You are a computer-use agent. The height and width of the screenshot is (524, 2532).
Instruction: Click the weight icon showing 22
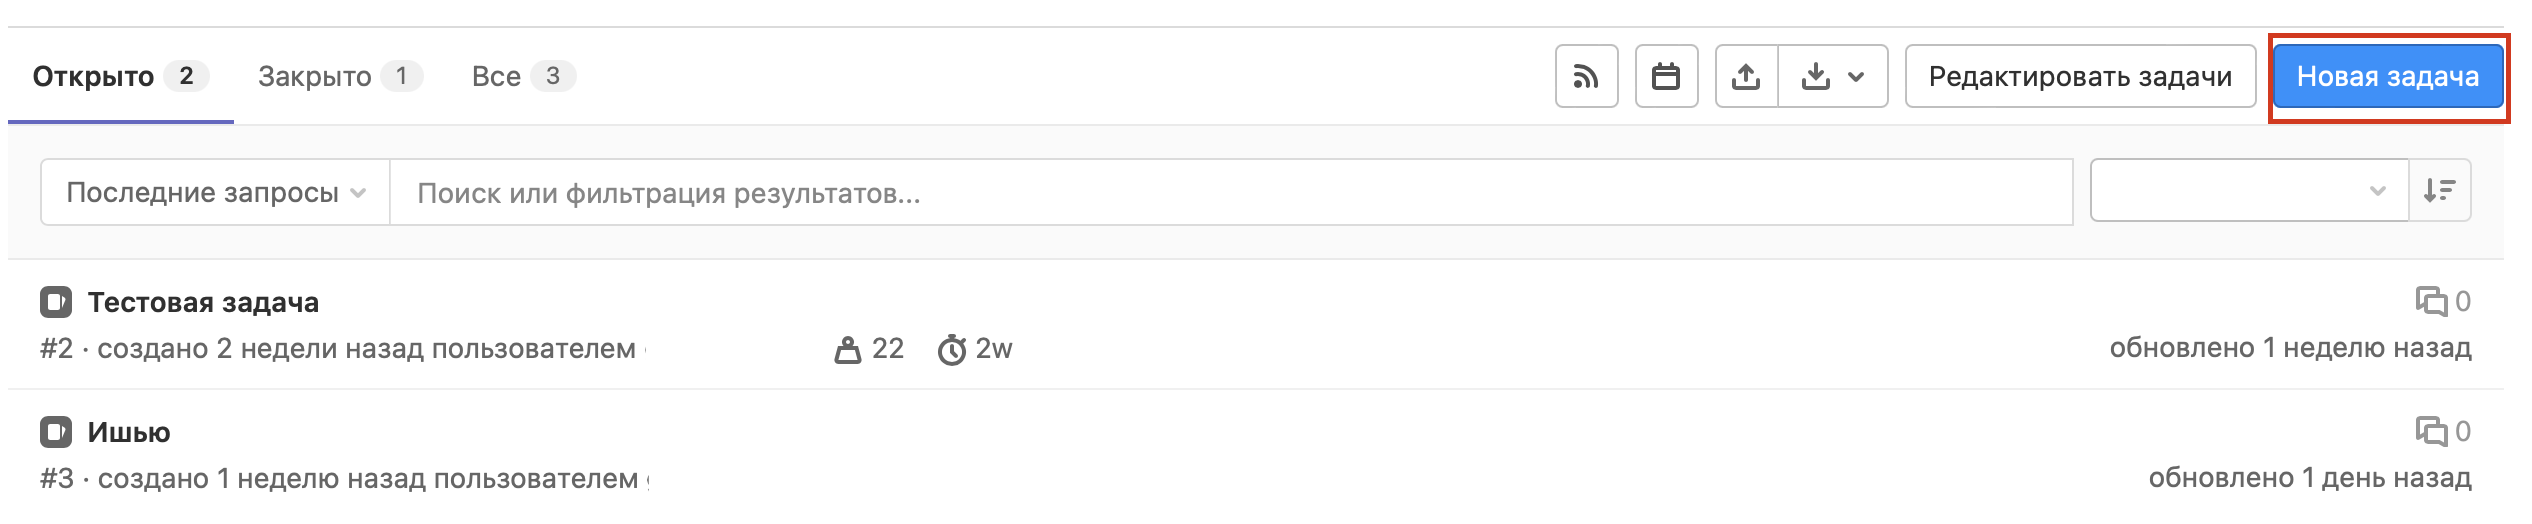point(848,349)
